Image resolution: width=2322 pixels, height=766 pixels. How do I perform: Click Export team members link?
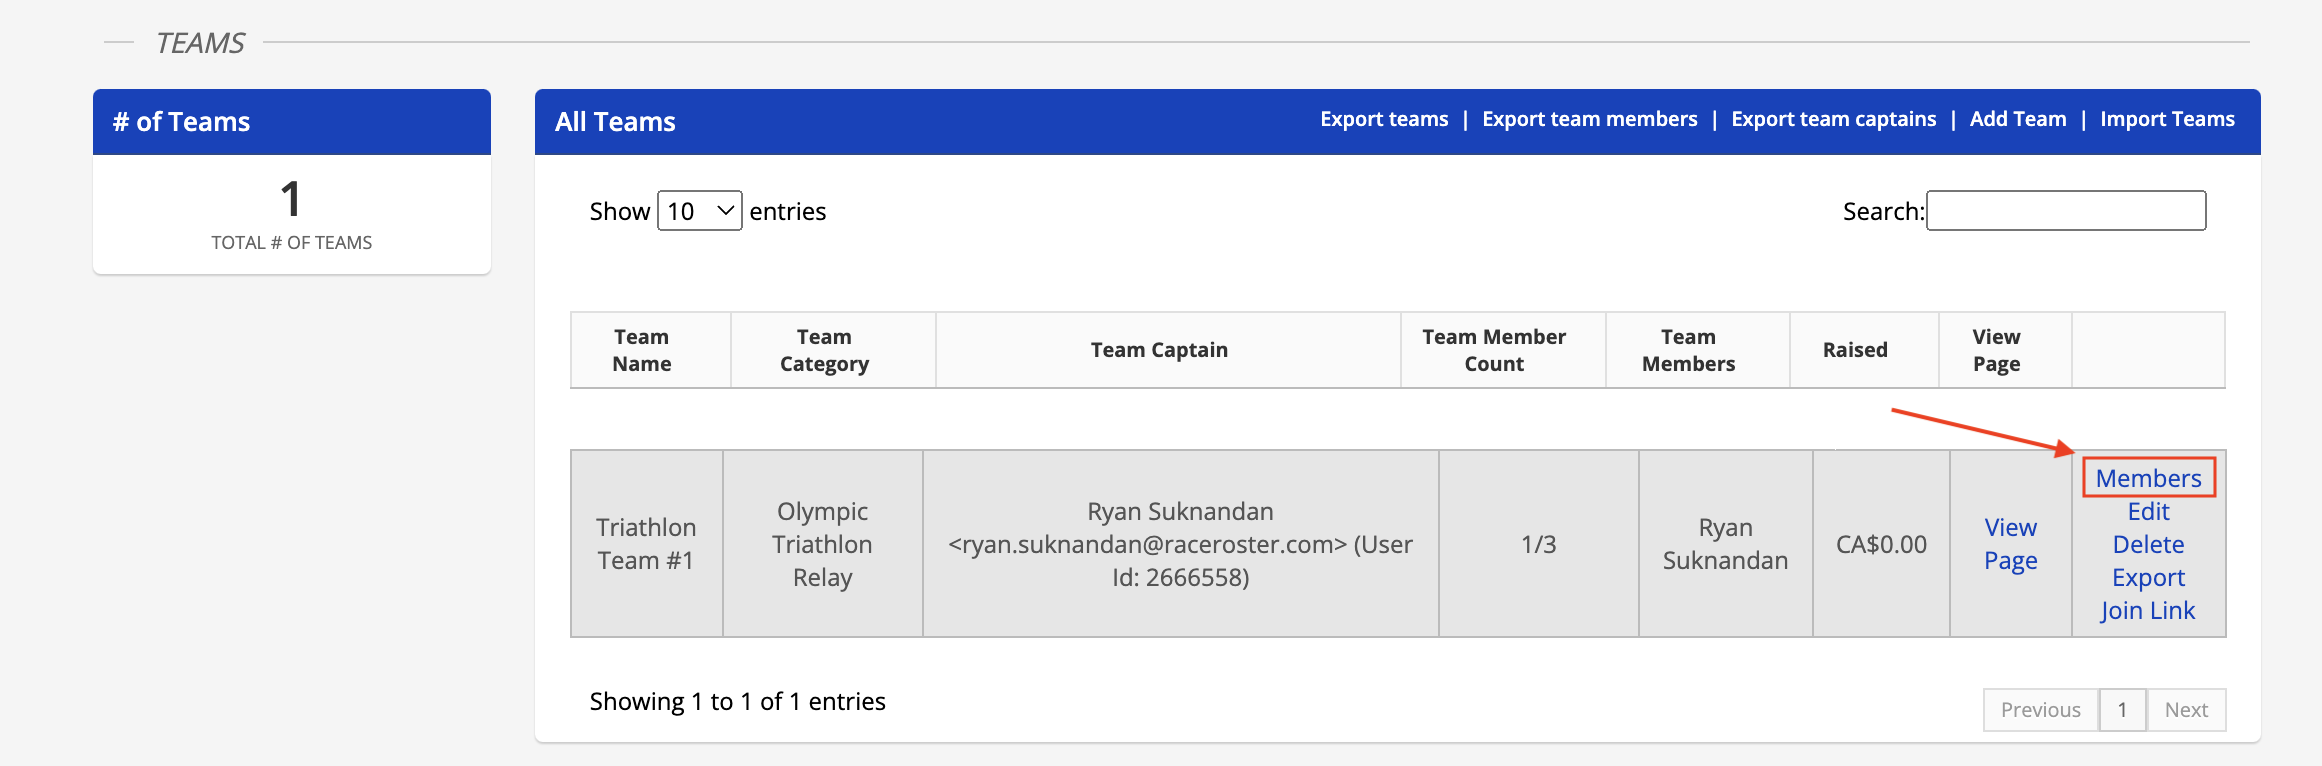pos(1589,119)
